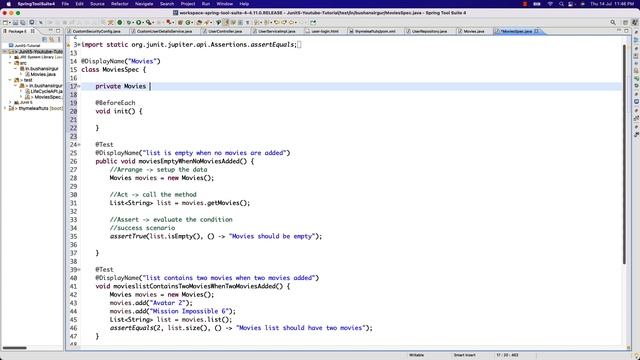640x360 pixels.
Task: Open the Window menu
Action: pos(224,4)
